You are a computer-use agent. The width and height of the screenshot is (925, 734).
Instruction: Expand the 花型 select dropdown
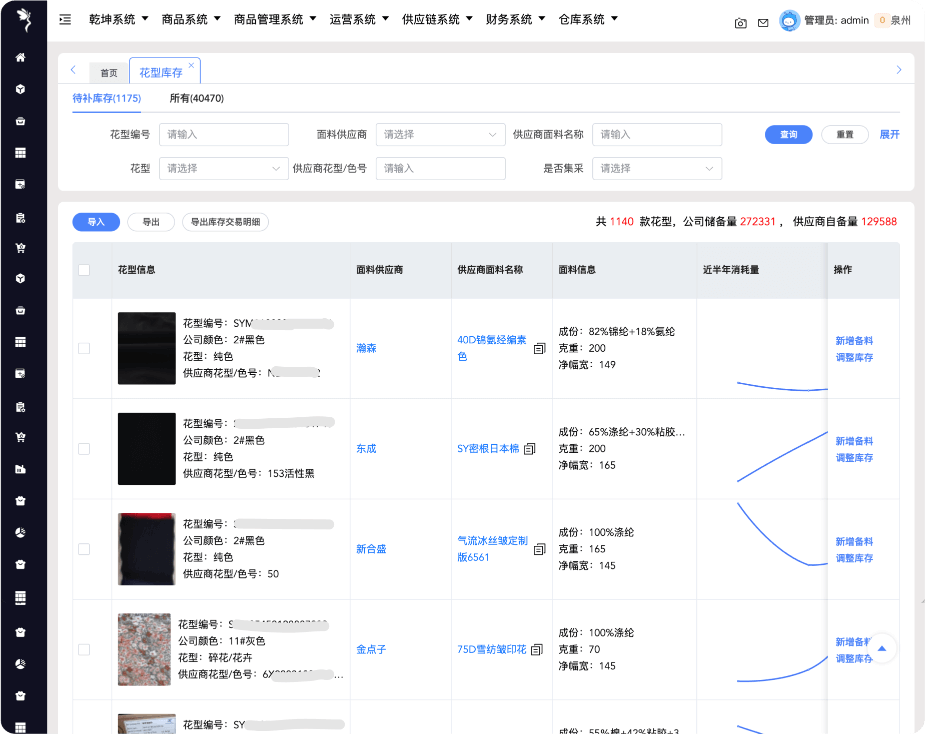click(x=223, y=169)
